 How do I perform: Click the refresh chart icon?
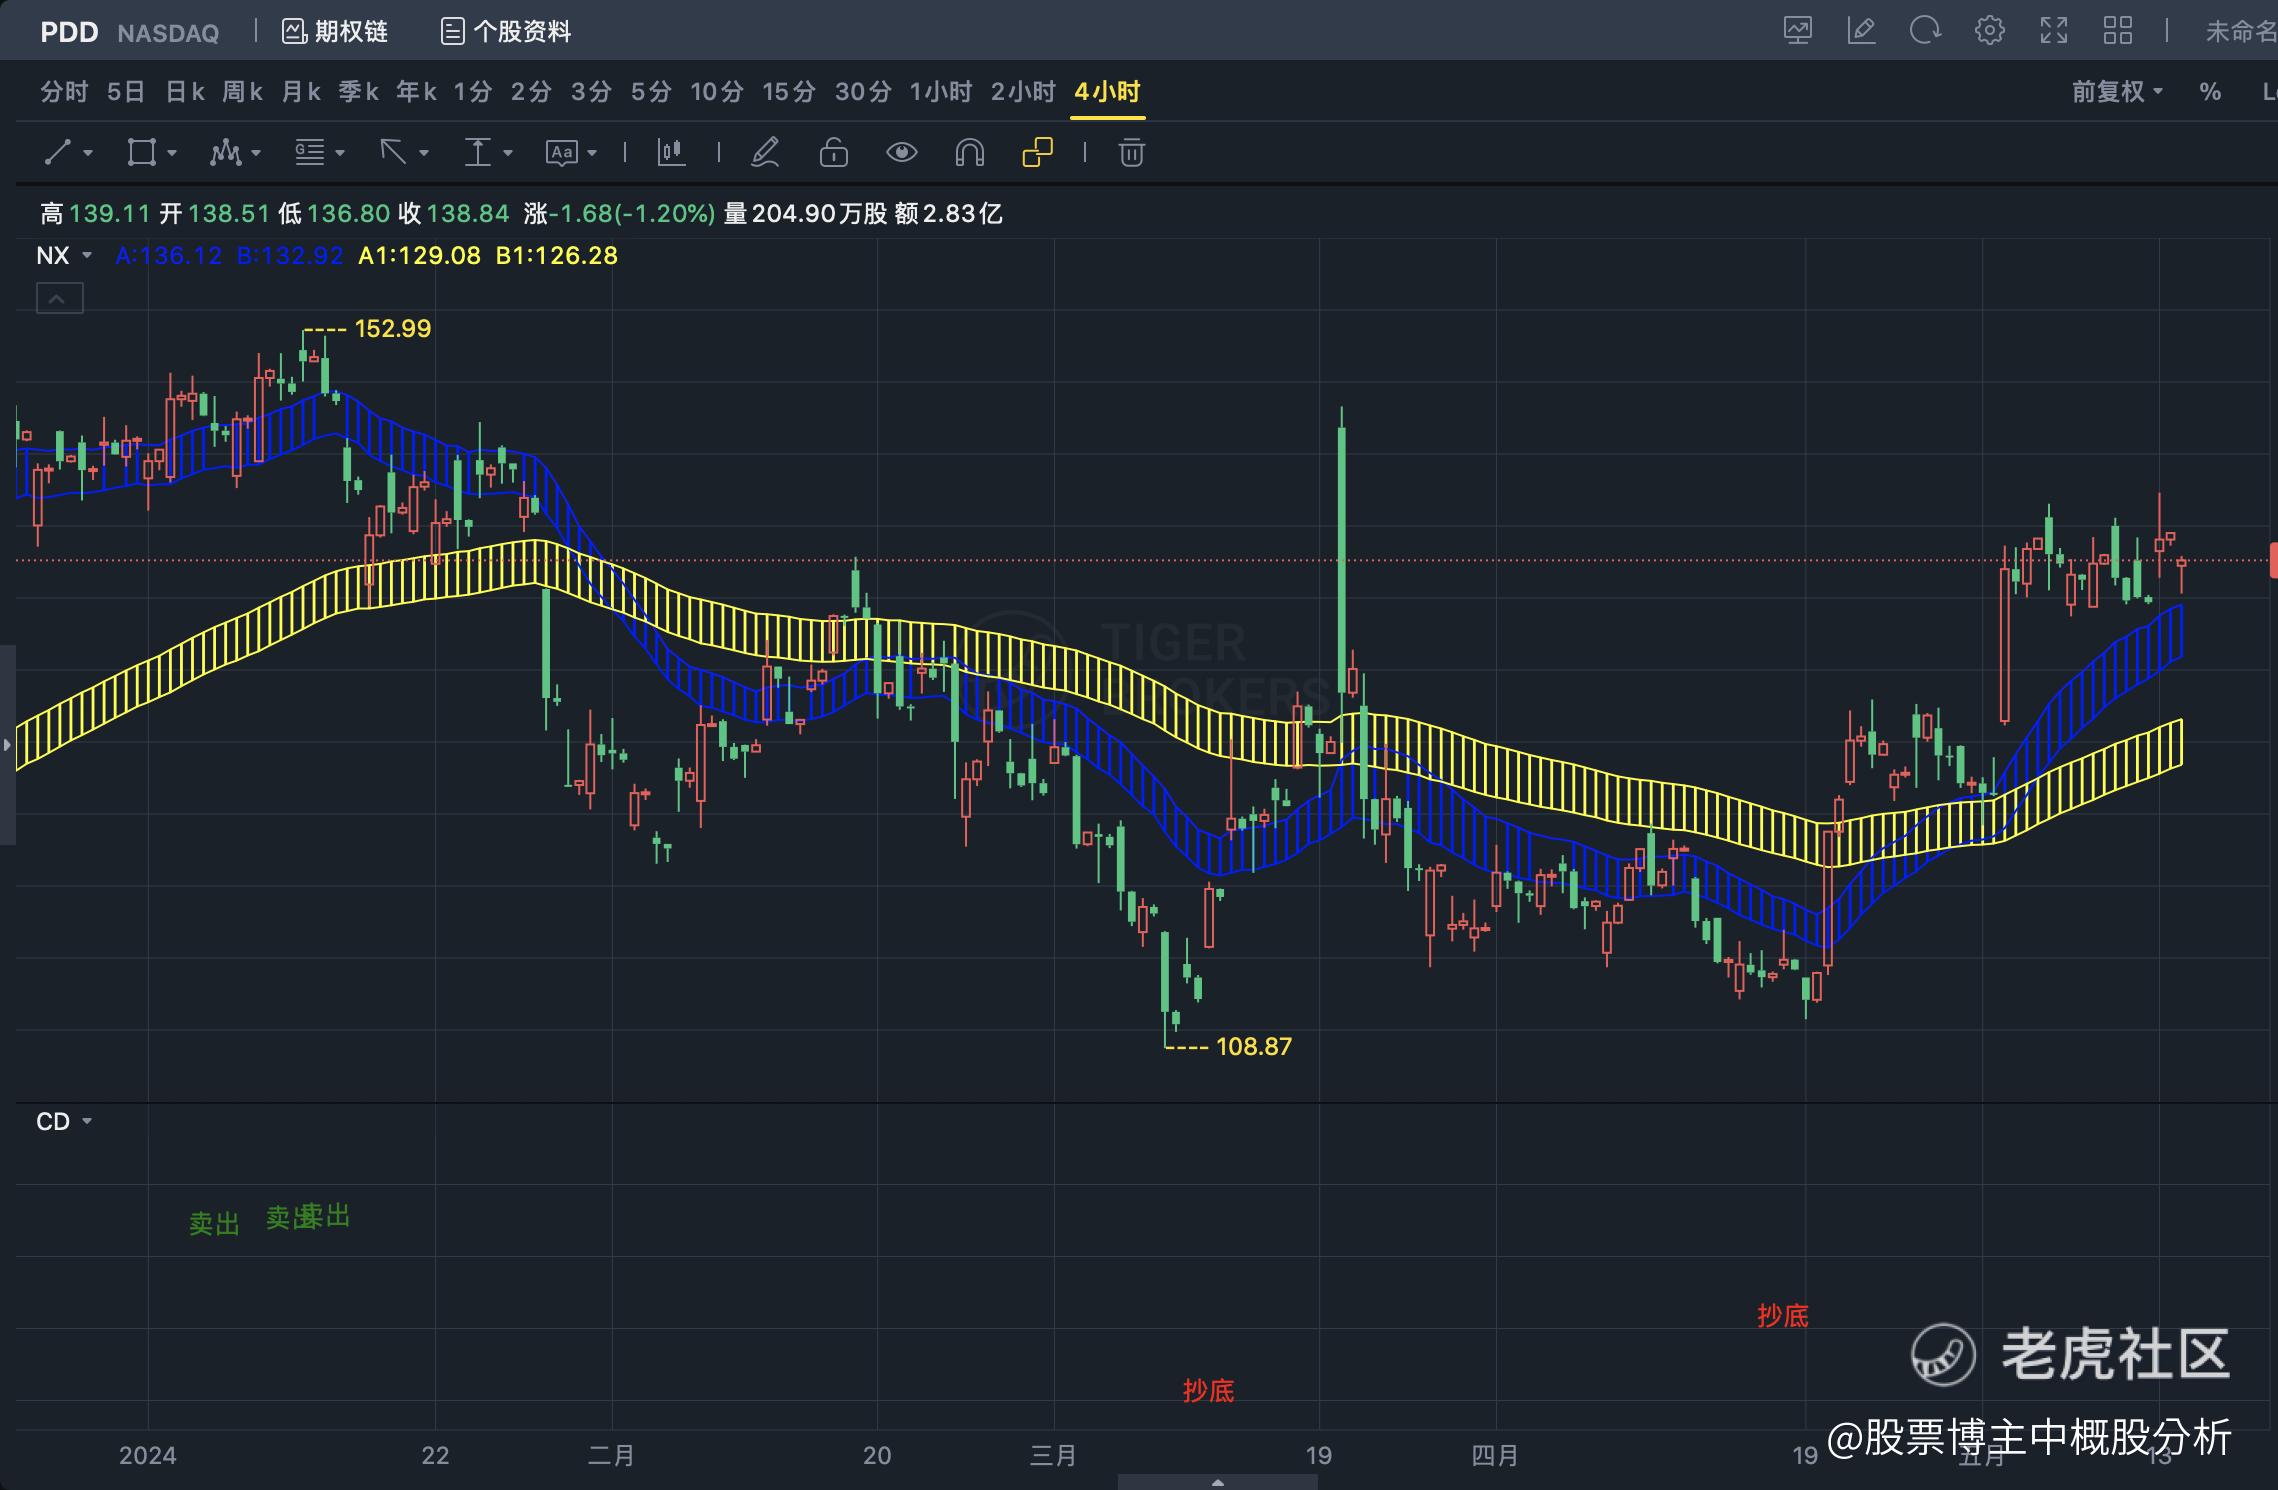[1924, 31]
